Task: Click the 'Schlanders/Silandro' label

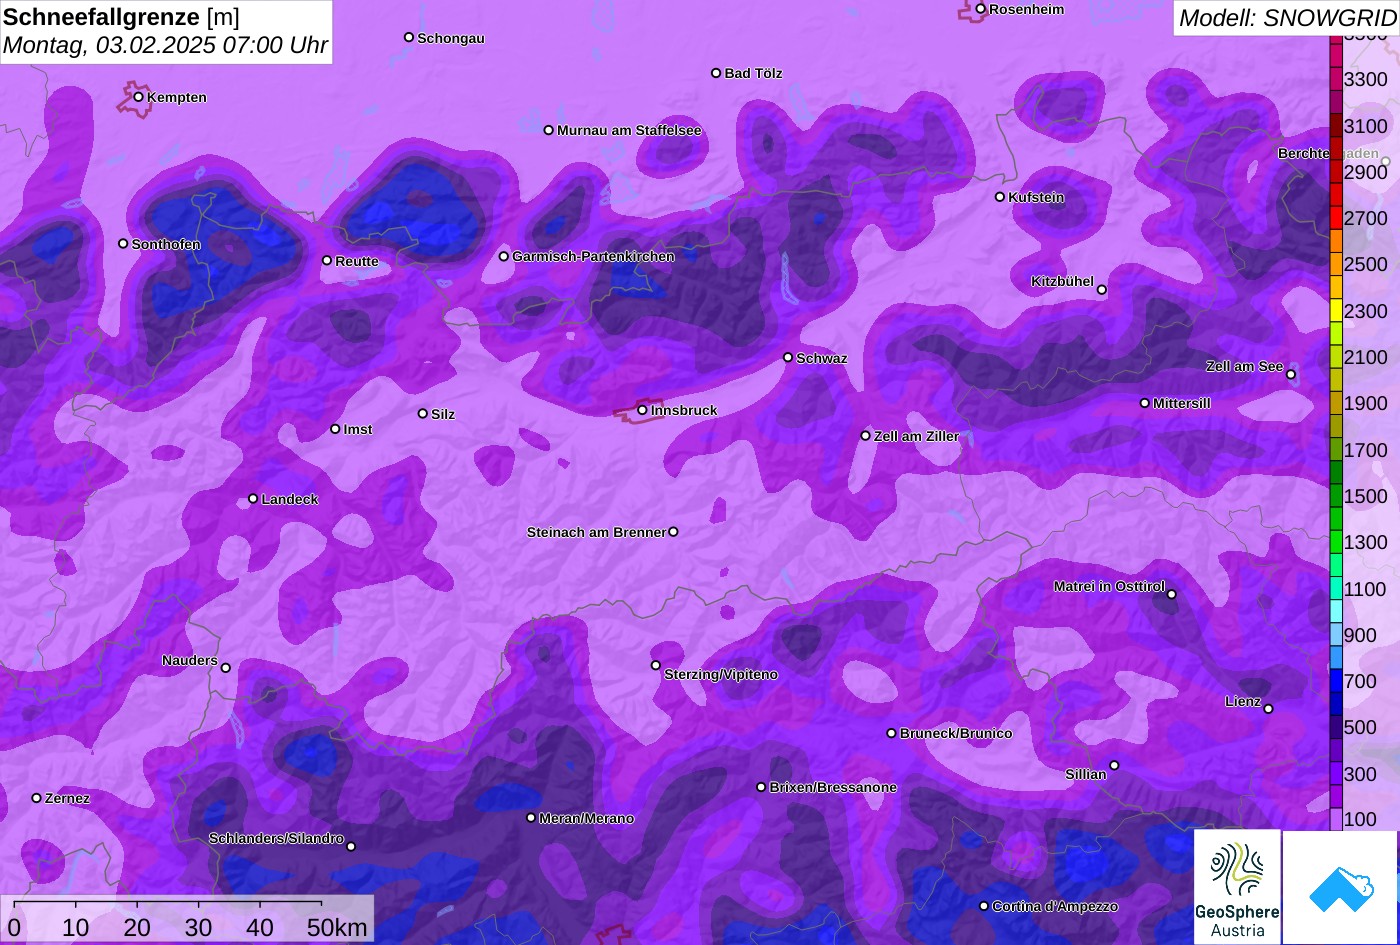Action: click(276, 838)
